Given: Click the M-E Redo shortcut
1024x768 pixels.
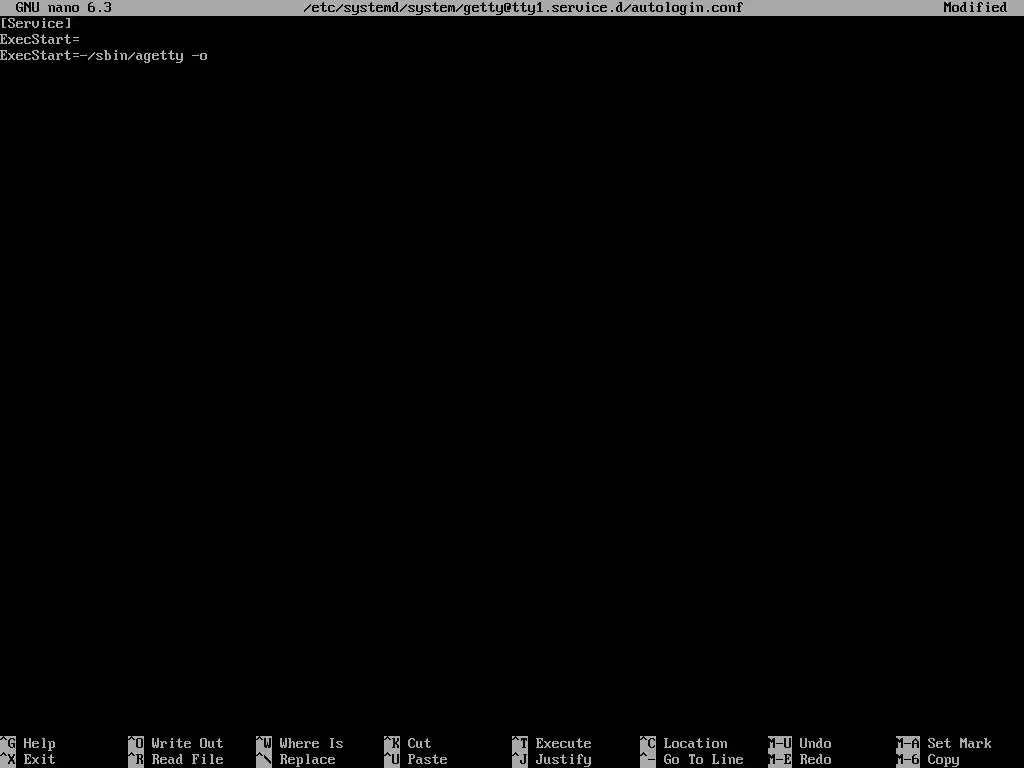Looking at the screenshot, I should tap(800, 760).
